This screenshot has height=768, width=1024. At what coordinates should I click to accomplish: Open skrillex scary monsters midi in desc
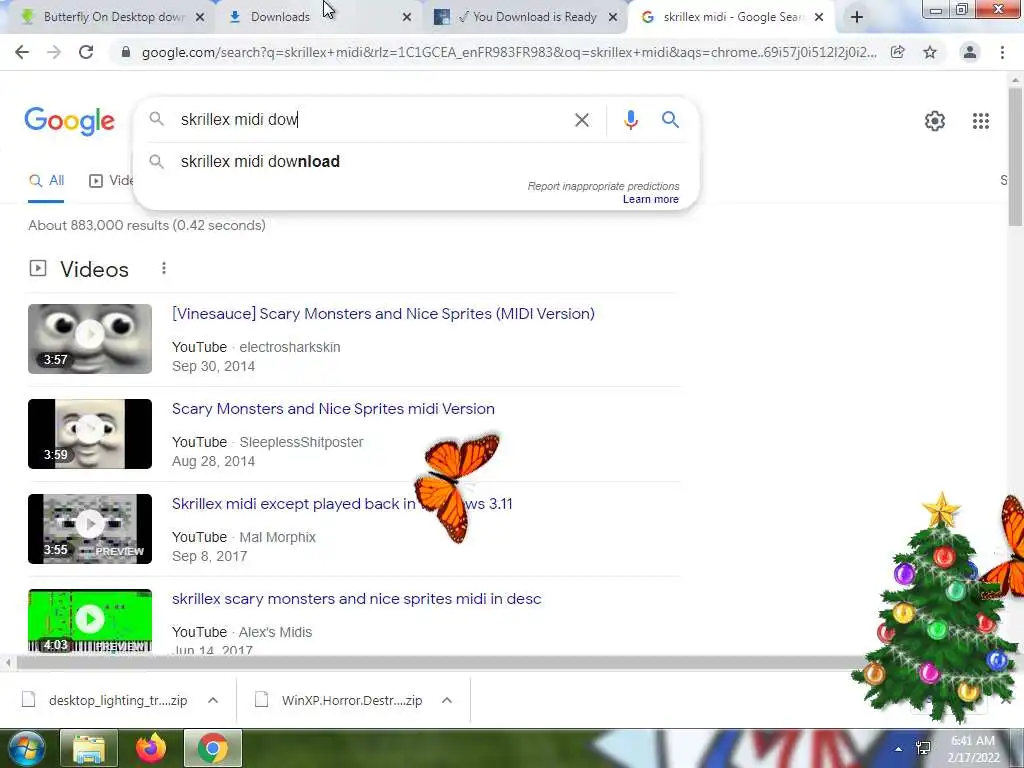pyautogui.click(x=357, y=599)
